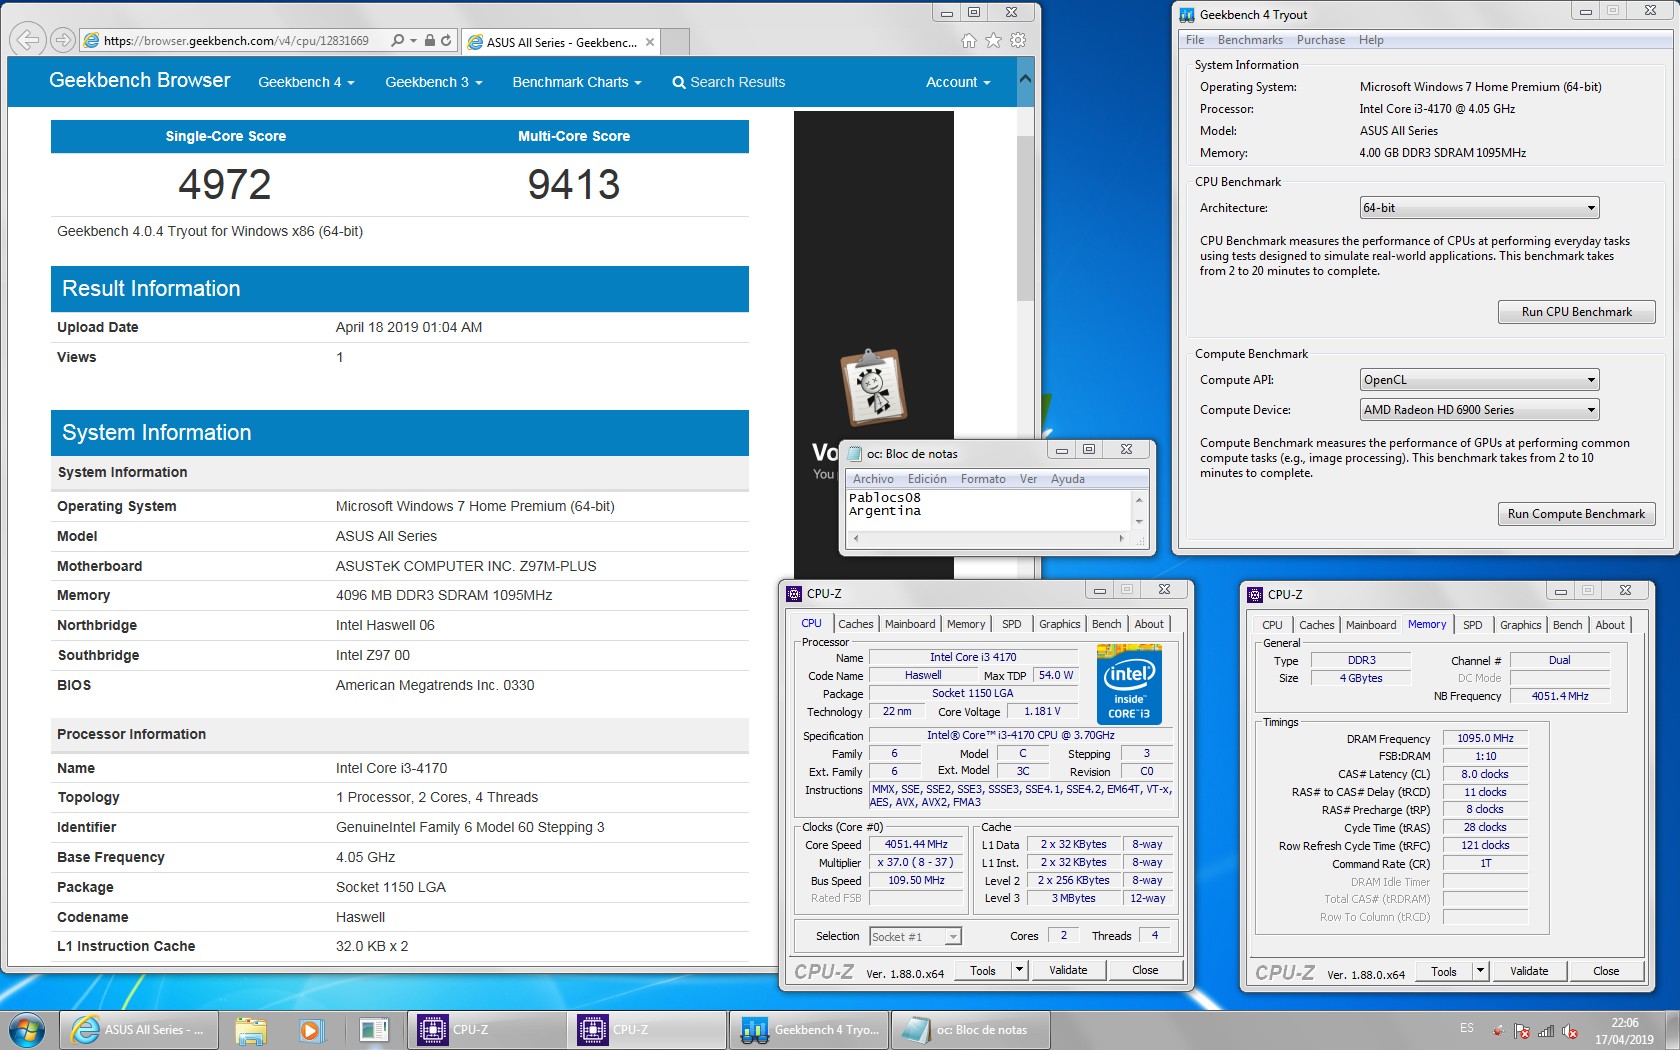Open the Tools dropdown arrow in Memory window CPU-Z
The height and width of the screenshot is (1050, 1680).
click(1480, 971)
